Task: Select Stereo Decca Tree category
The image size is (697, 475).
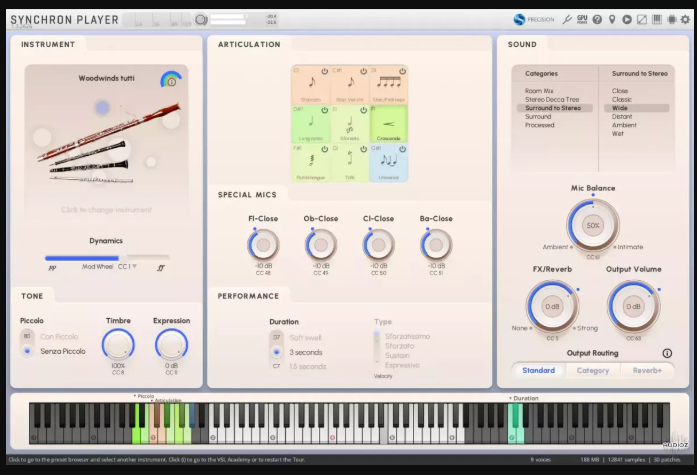Action: [x=552, y=100]
